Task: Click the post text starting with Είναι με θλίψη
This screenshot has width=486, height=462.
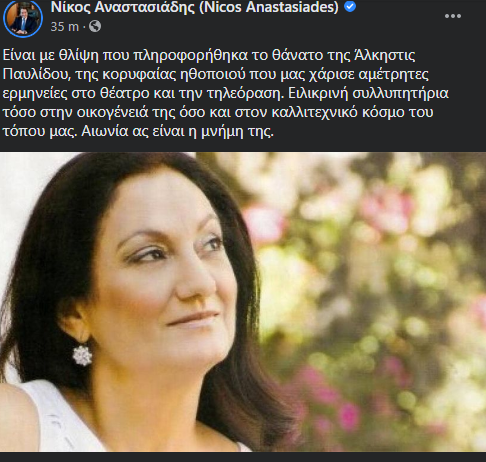Action: tap(226, 93)
